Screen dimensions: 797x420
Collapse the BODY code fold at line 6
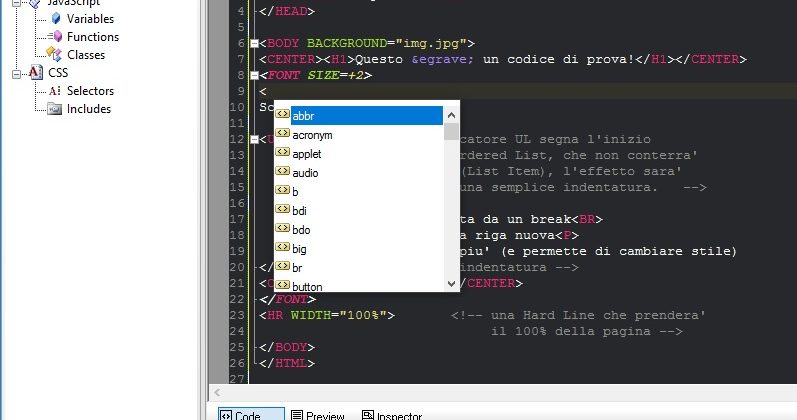point(255,44)
